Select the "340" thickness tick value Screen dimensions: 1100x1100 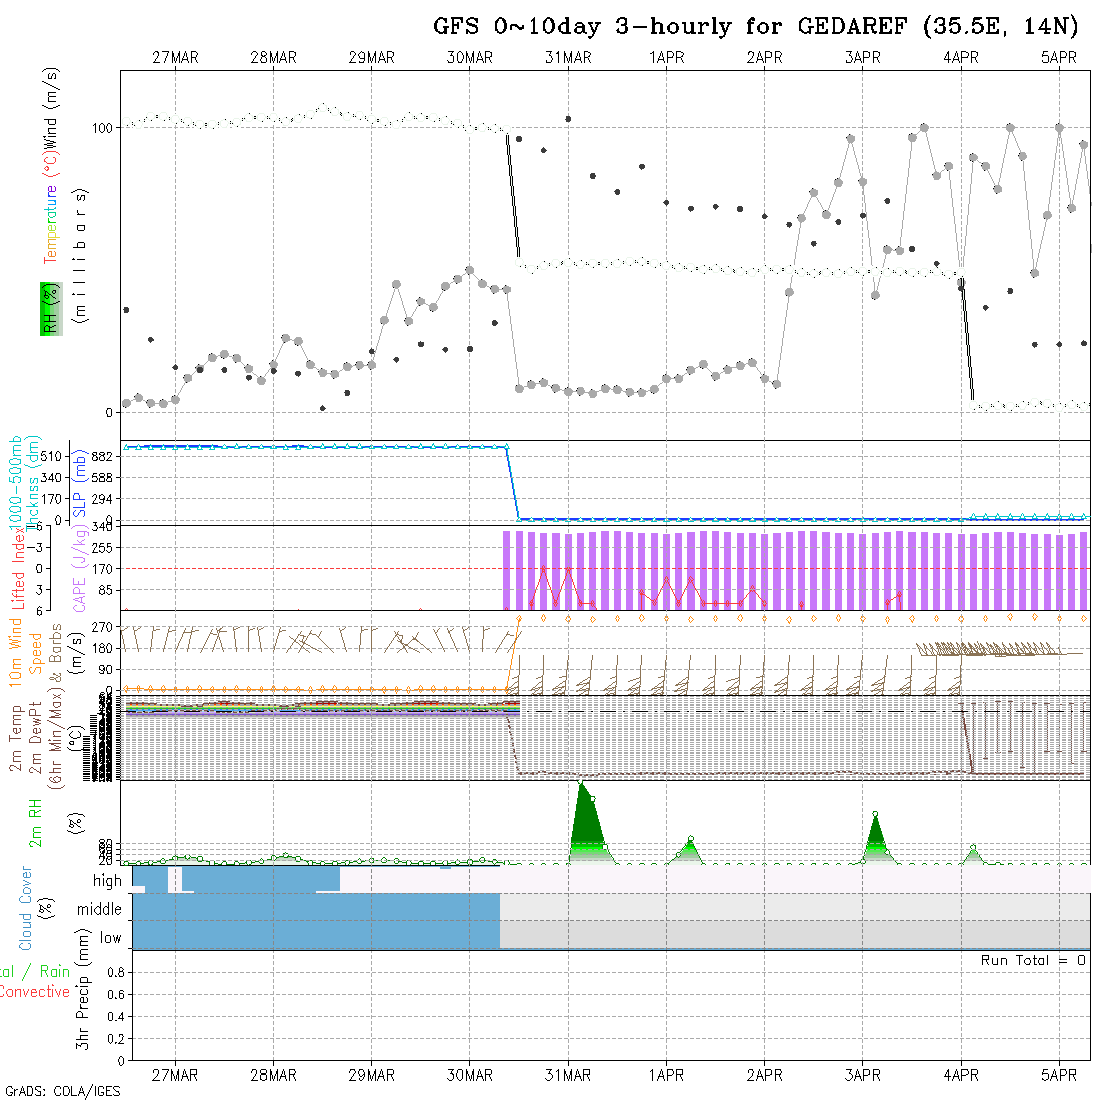(51, 478)
